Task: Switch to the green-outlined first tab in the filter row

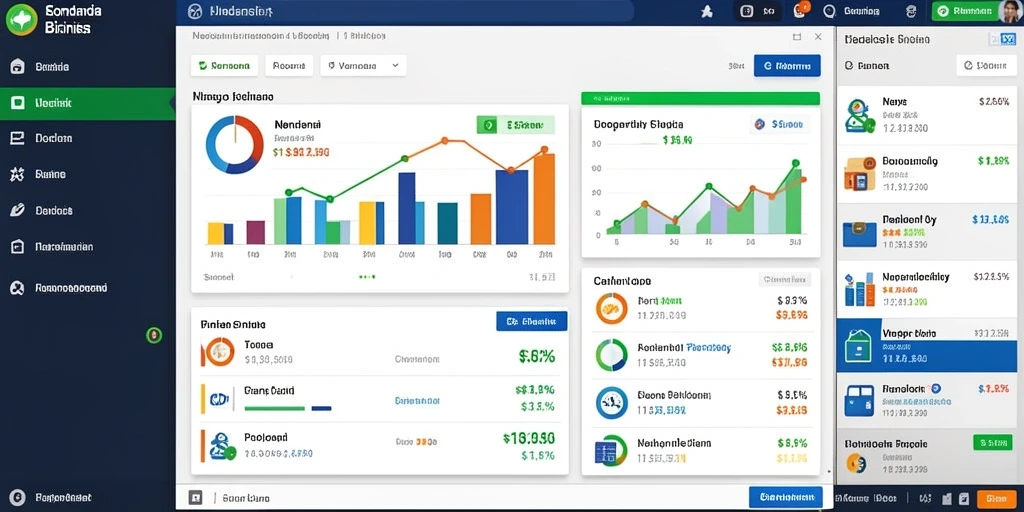Action: 224,66
